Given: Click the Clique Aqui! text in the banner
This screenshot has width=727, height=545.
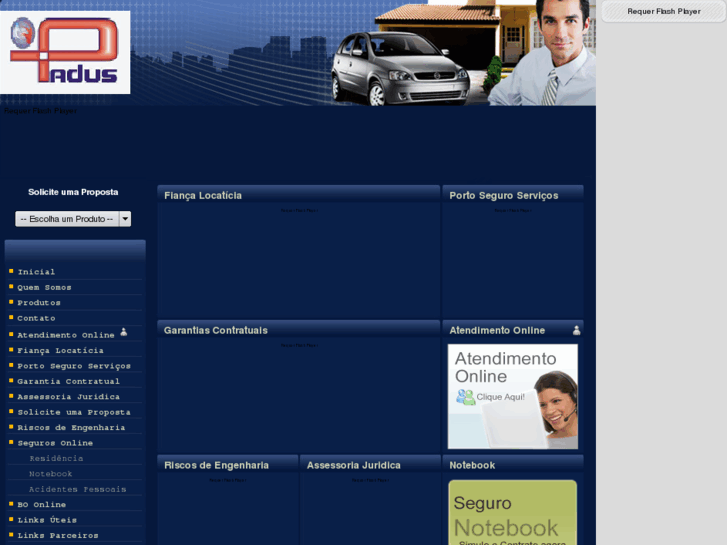Looking at the screenshot, I should 501,397.
